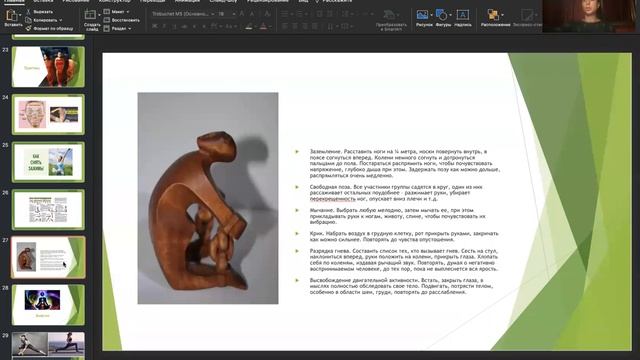Switch to the Animations (Анимация) ribbon tab
Viewport: 640px width, 360px height.
pos(187,1)
